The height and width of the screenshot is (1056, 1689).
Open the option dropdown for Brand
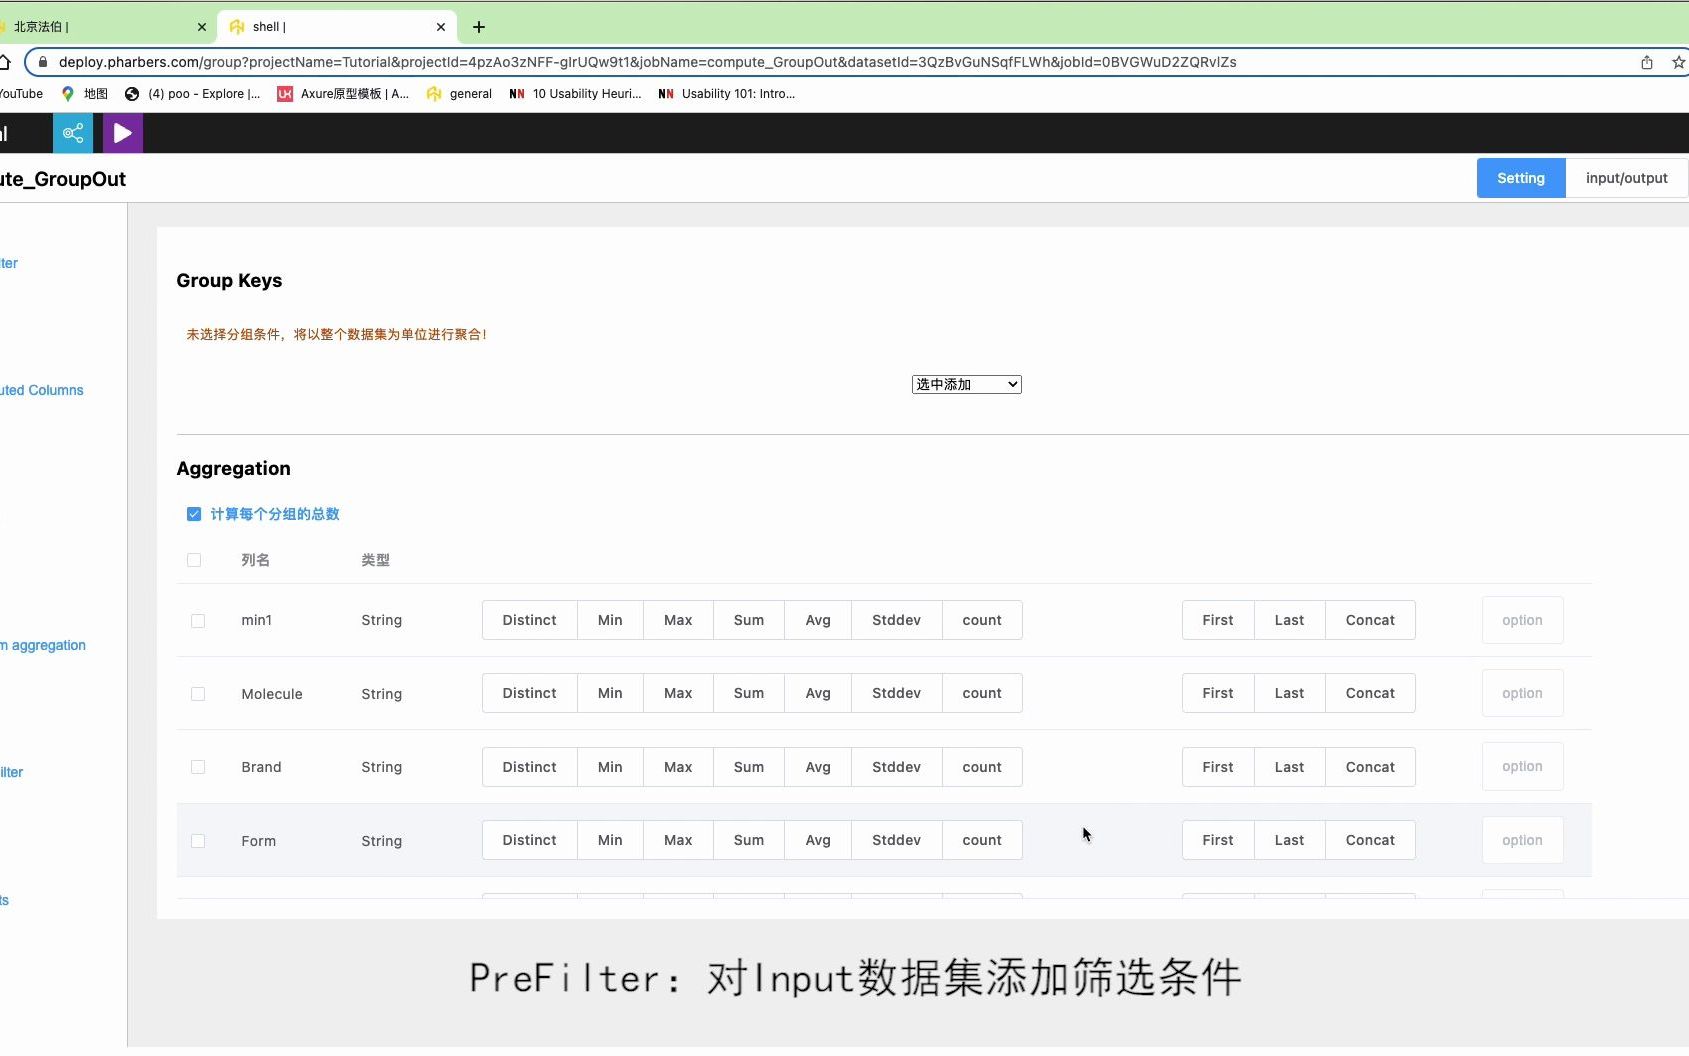(x=1522, y=766)
